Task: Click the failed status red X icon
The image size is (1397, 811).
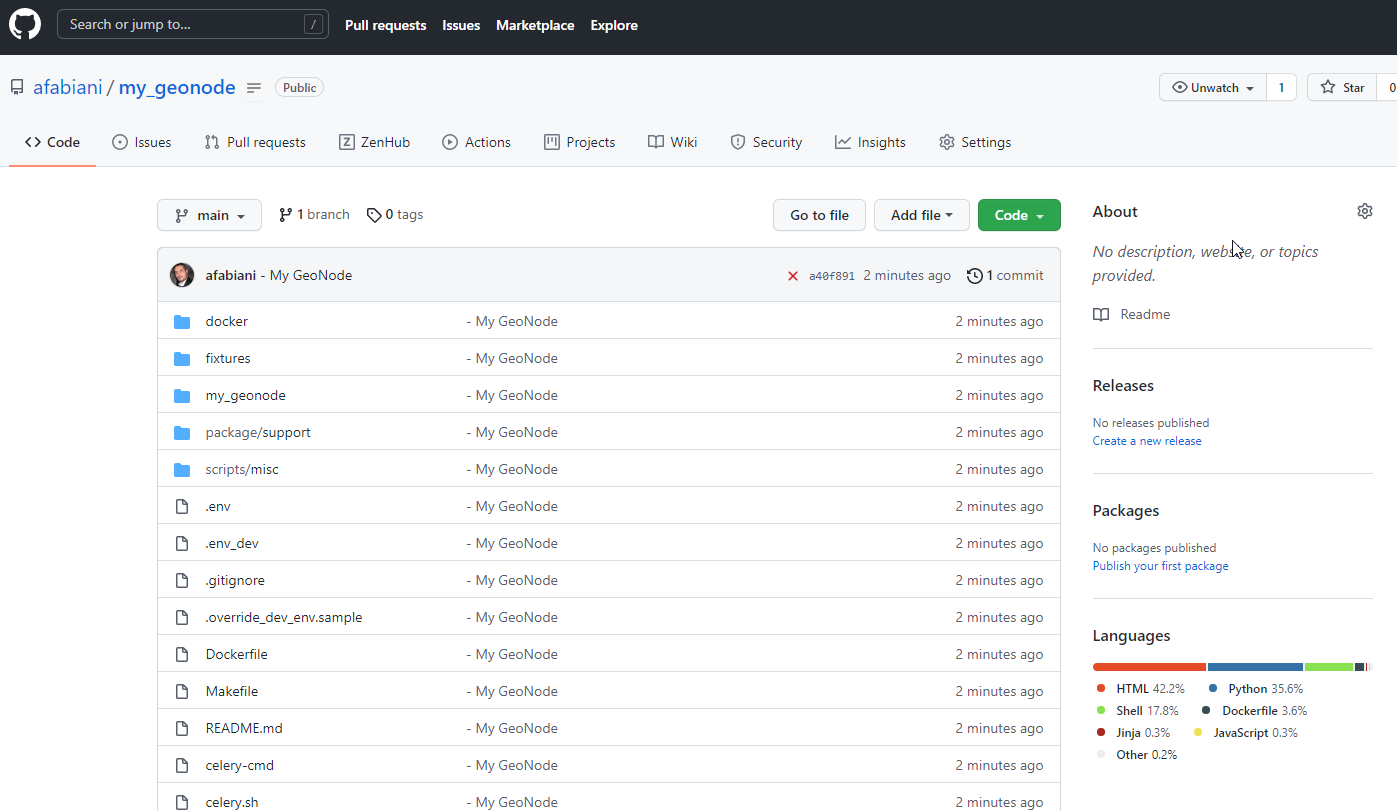Action: [793, 276]
